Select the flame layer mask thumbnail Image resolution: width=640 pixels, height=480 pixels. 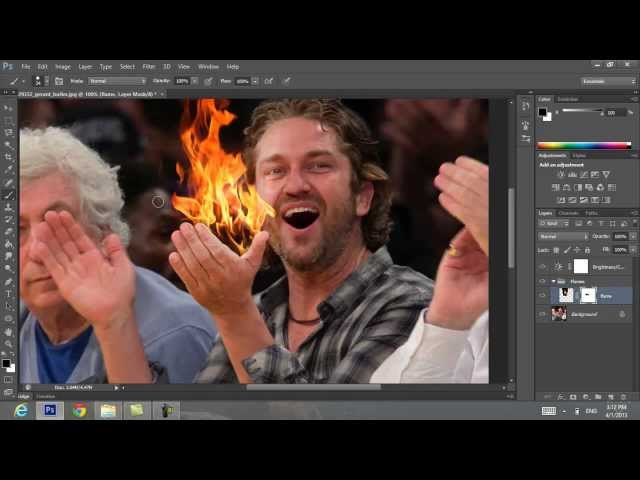click(588, 296)
